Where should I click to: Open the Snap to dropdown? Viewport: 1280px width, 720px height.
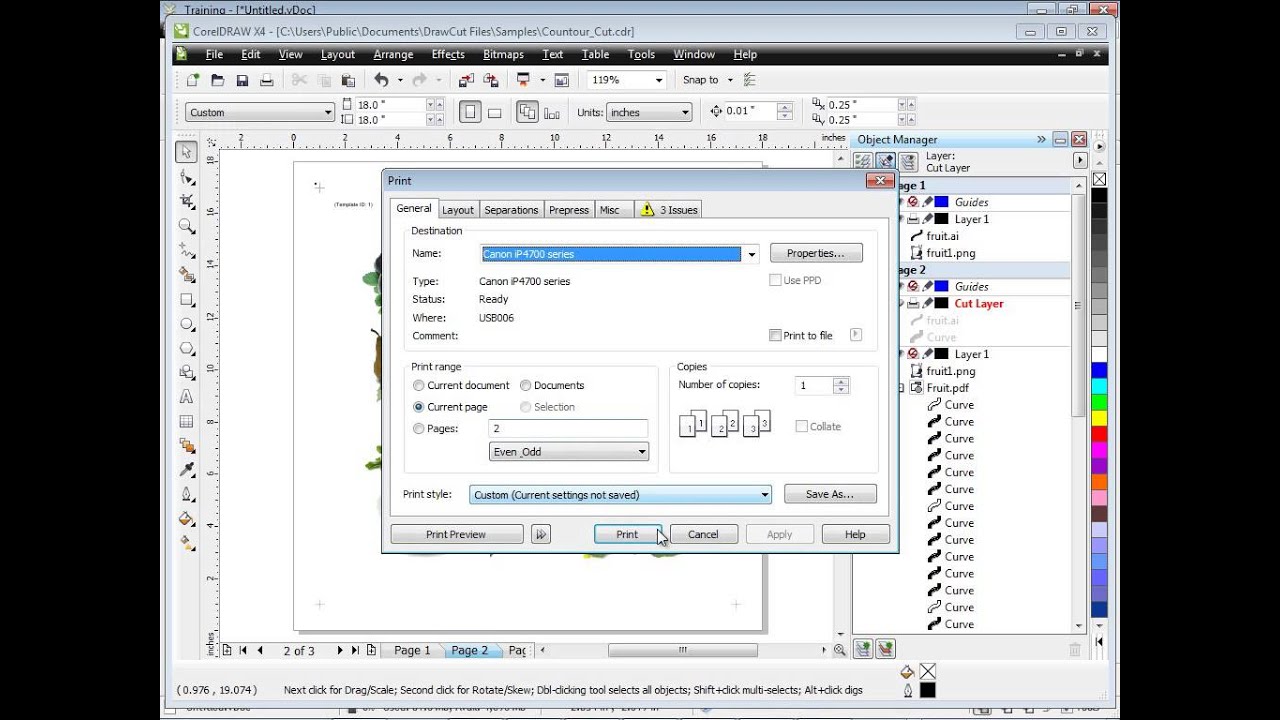tap(730, 80)
